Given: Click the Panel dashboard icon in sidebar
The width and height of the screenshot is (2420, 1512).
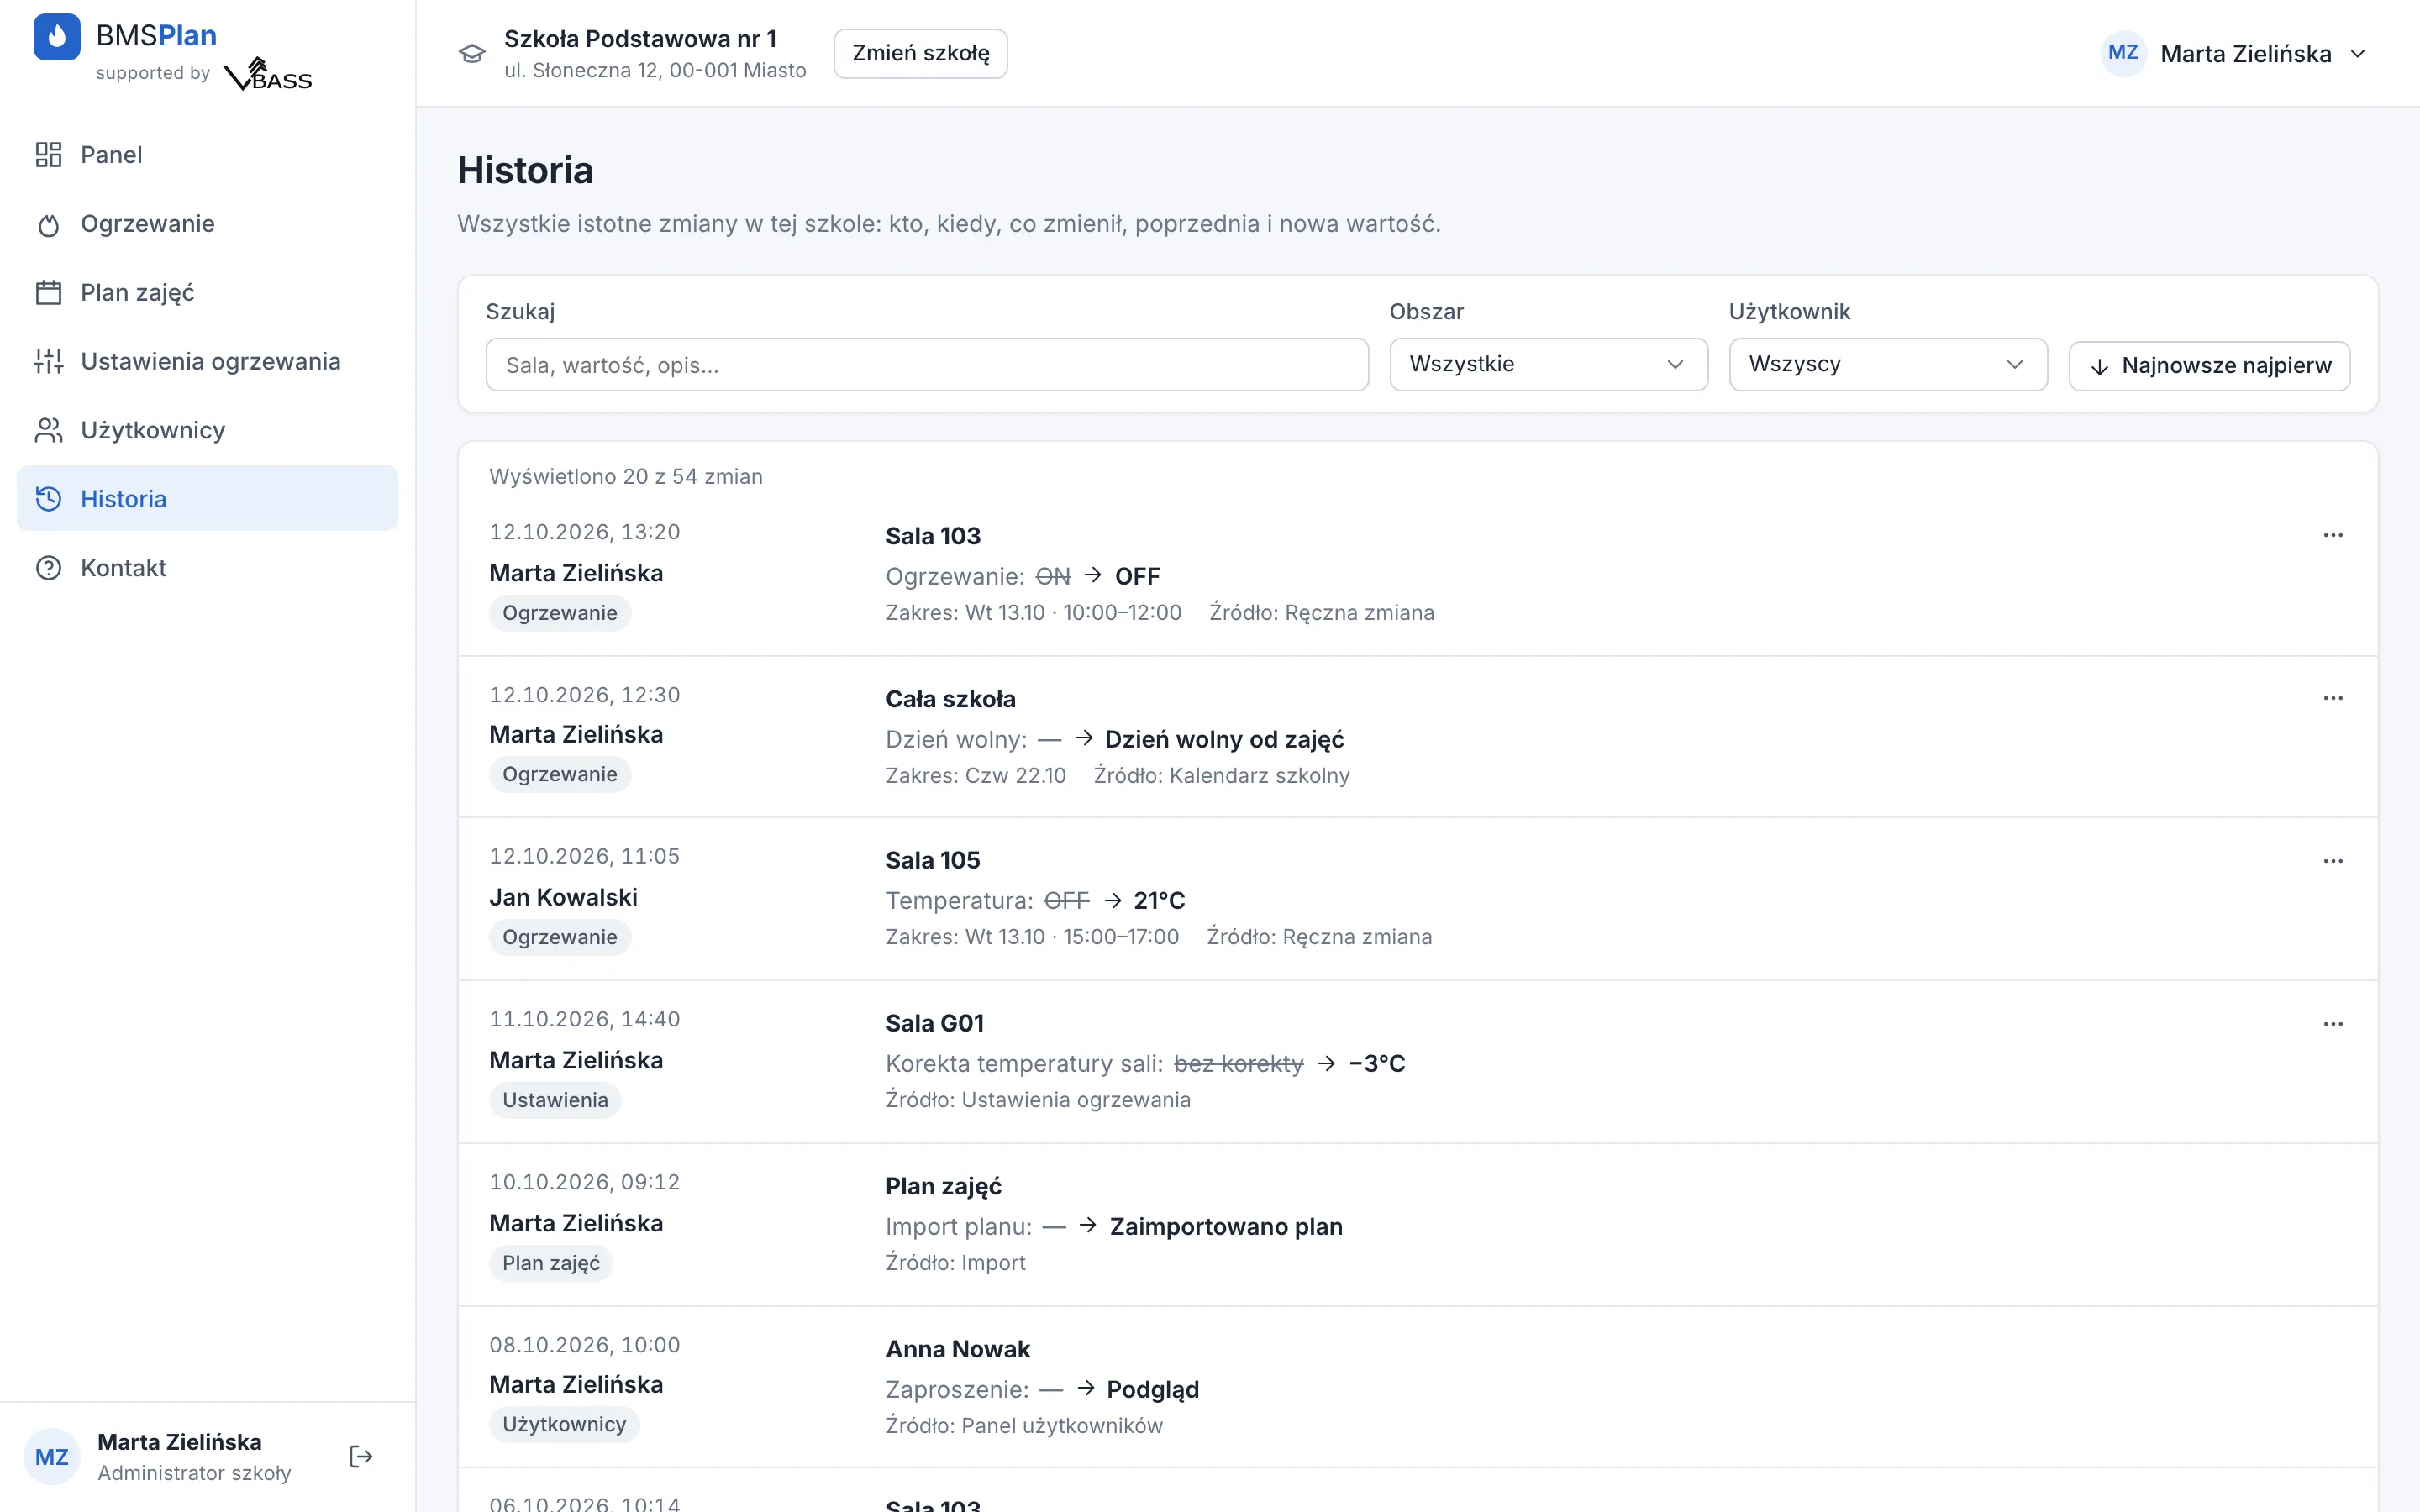Looking at the screenshot, I should click(x=48, y=155).
